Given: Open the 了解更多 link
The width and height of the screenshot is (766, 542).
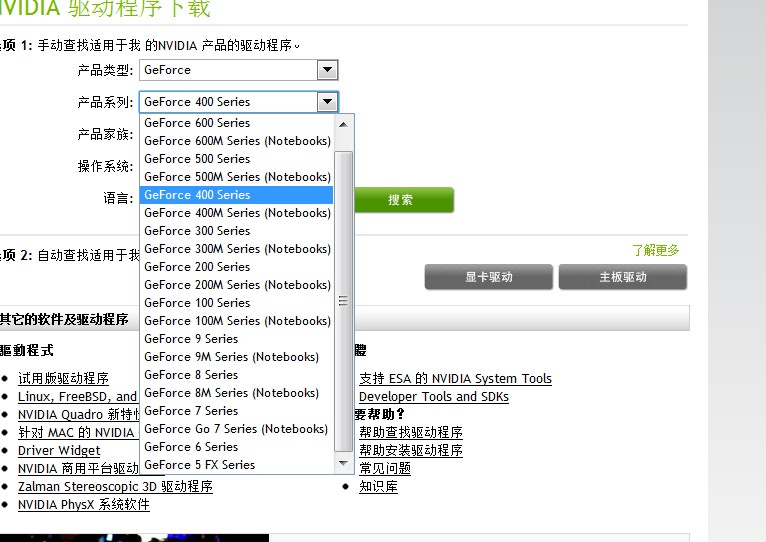Looking at the screenshot, I should [656, 250].
